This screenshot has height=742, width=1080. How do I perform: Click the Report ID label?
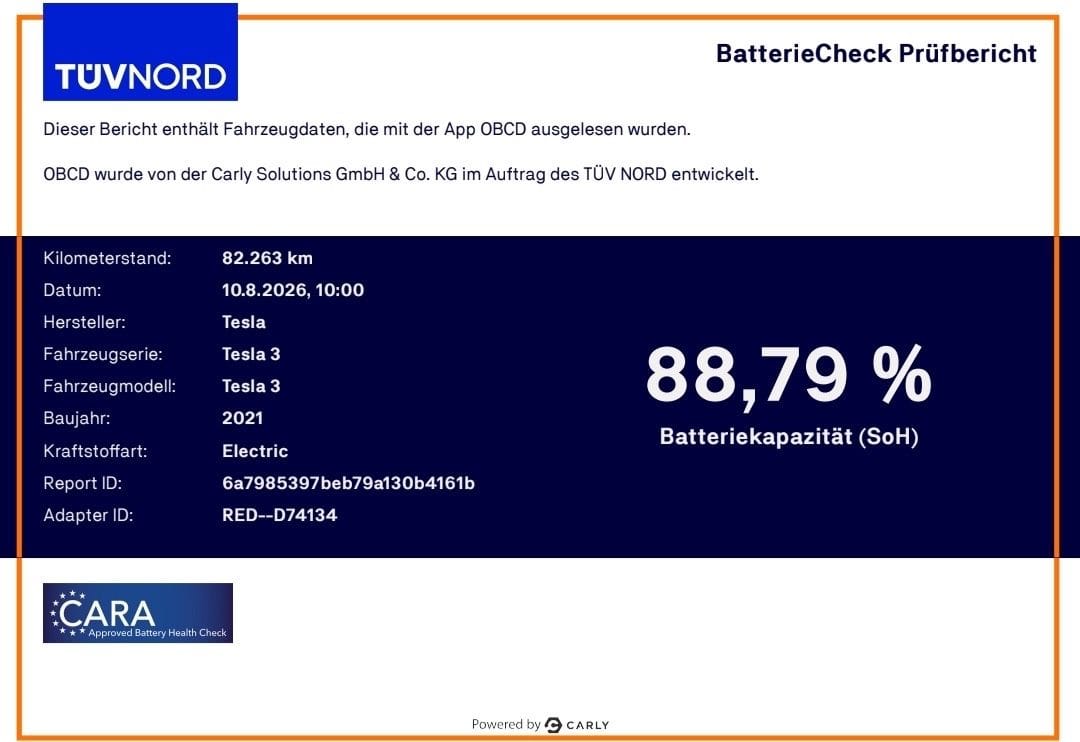tap(82, 484)
